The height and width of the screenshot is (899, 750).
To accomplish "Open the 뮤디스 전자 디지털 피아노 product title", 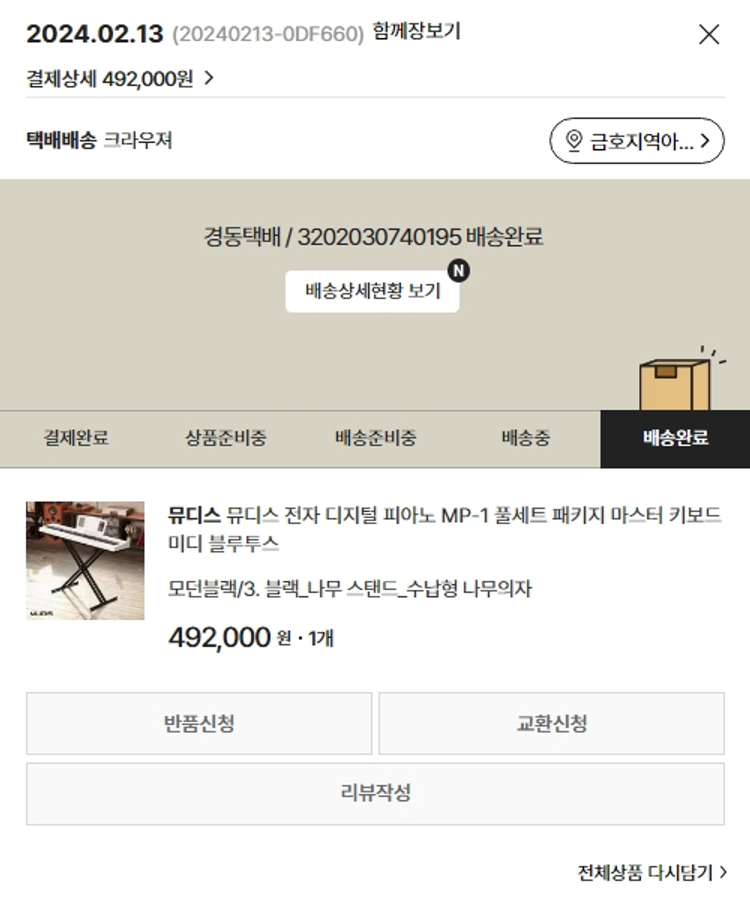I will click(x=444, y=529).
